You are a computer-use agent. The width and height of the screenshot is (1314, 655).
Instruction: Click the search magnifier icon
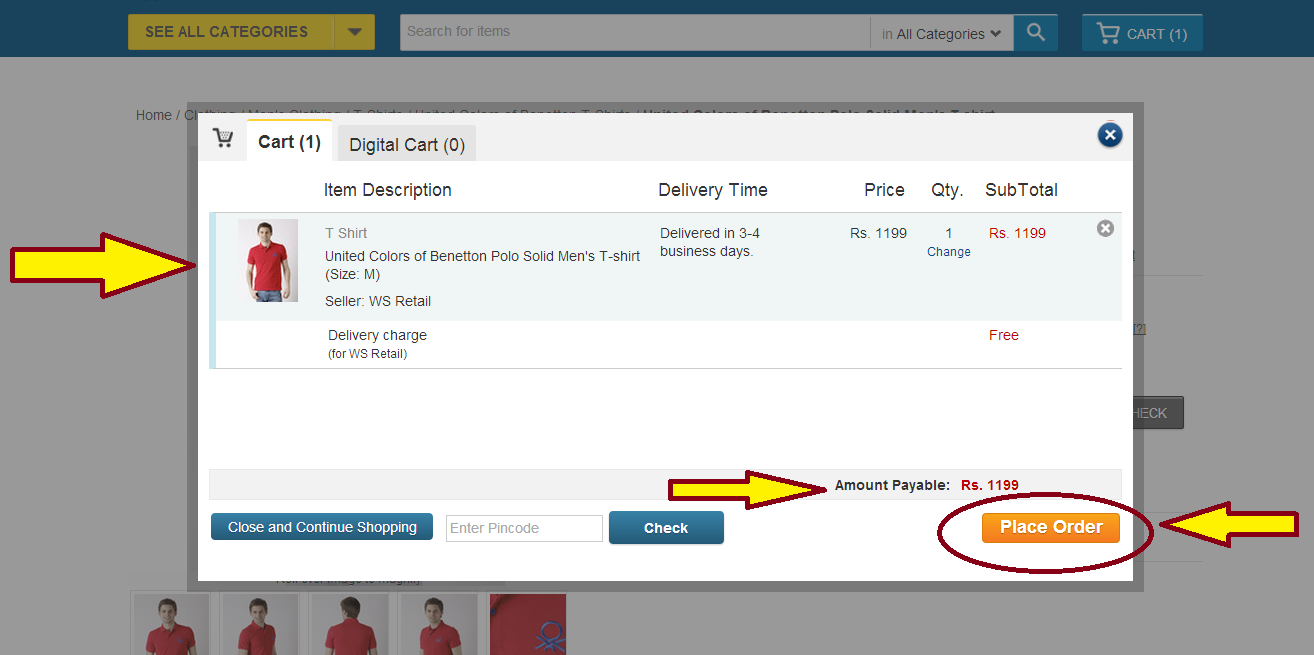(1036, 32)
